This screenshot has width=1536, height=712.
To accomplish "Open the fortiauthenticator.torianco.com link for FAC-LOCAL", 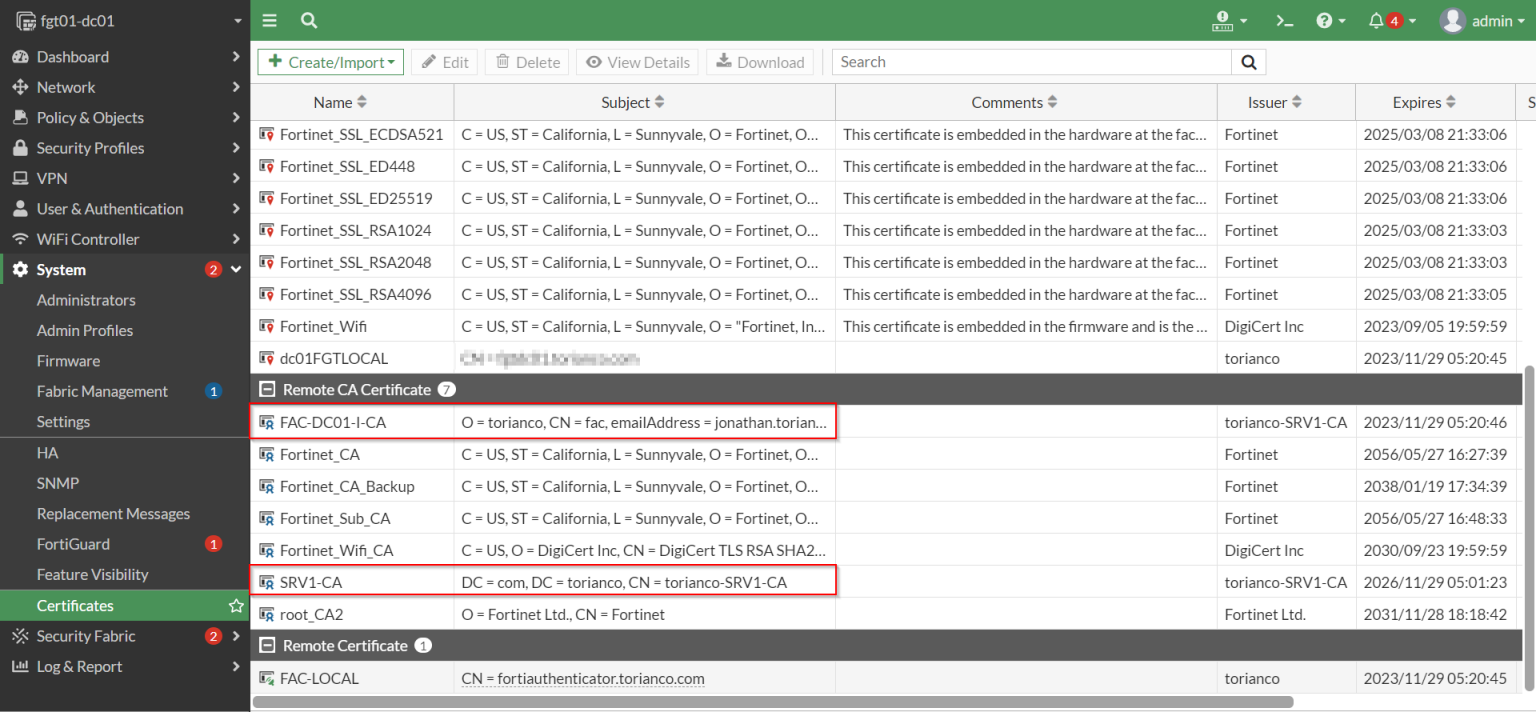I will (x=582, y=678).
